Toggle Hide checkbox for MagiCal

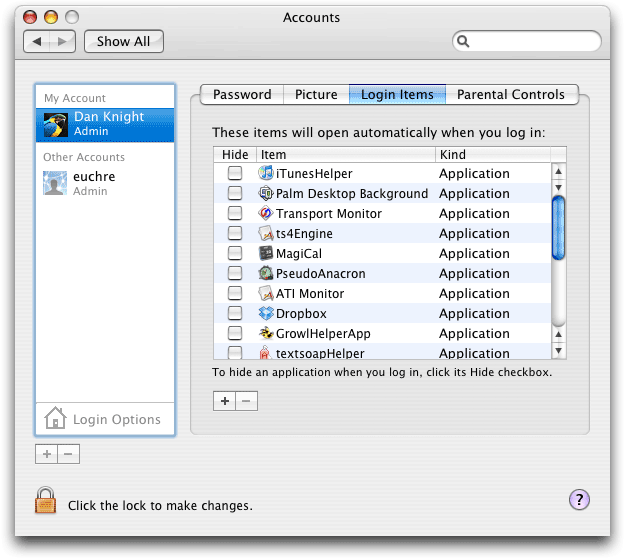[x=235, y=253]
